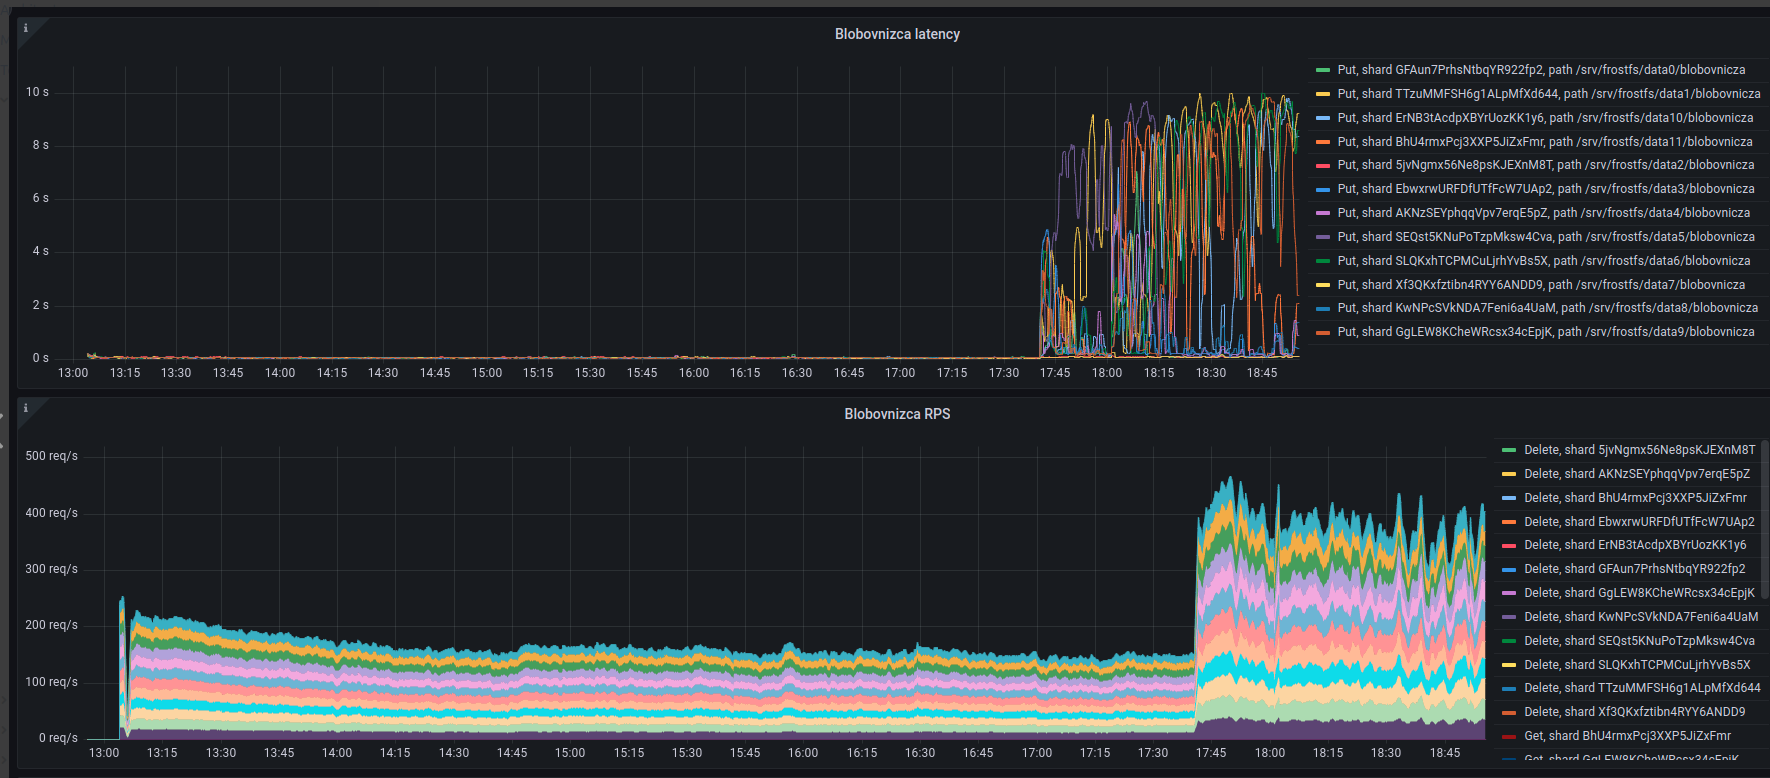
Task: Click the 300 req/s label on RPS axis
Action: [x=51, y=569]
